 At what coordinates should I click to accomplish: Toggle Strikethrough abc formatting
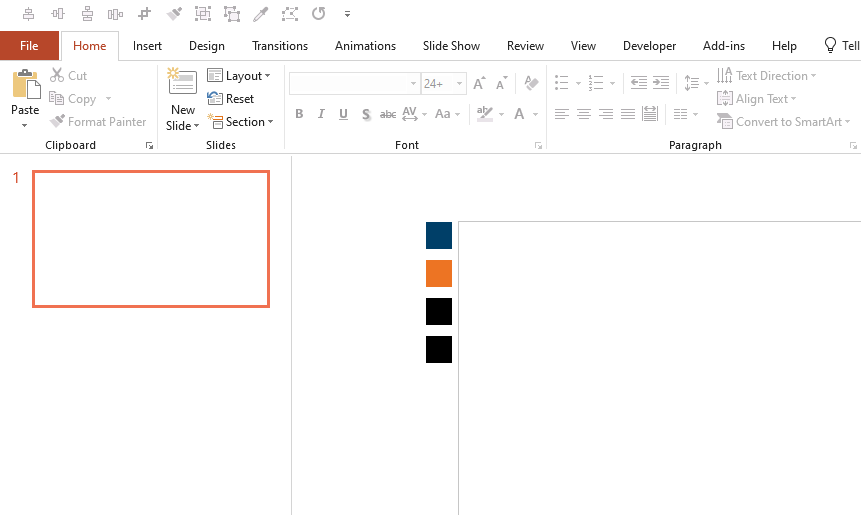(x=388, y=114)
